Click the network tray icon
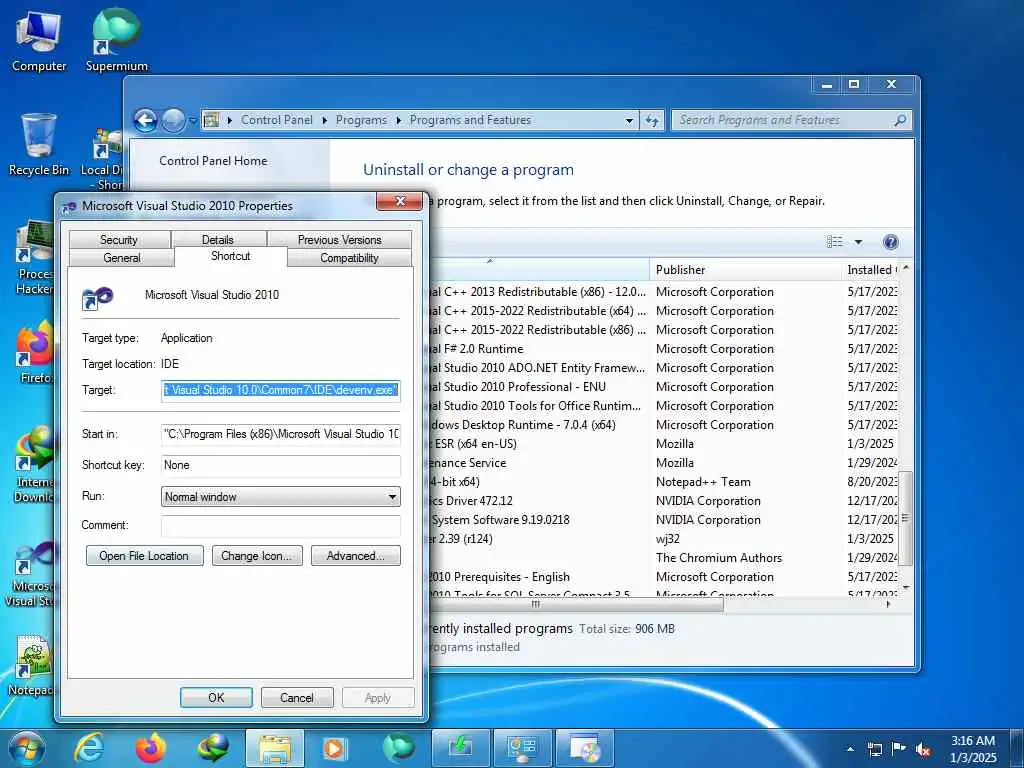This screenshot has width=1024, height=768. pyautogui.click(x=874, y=749)
